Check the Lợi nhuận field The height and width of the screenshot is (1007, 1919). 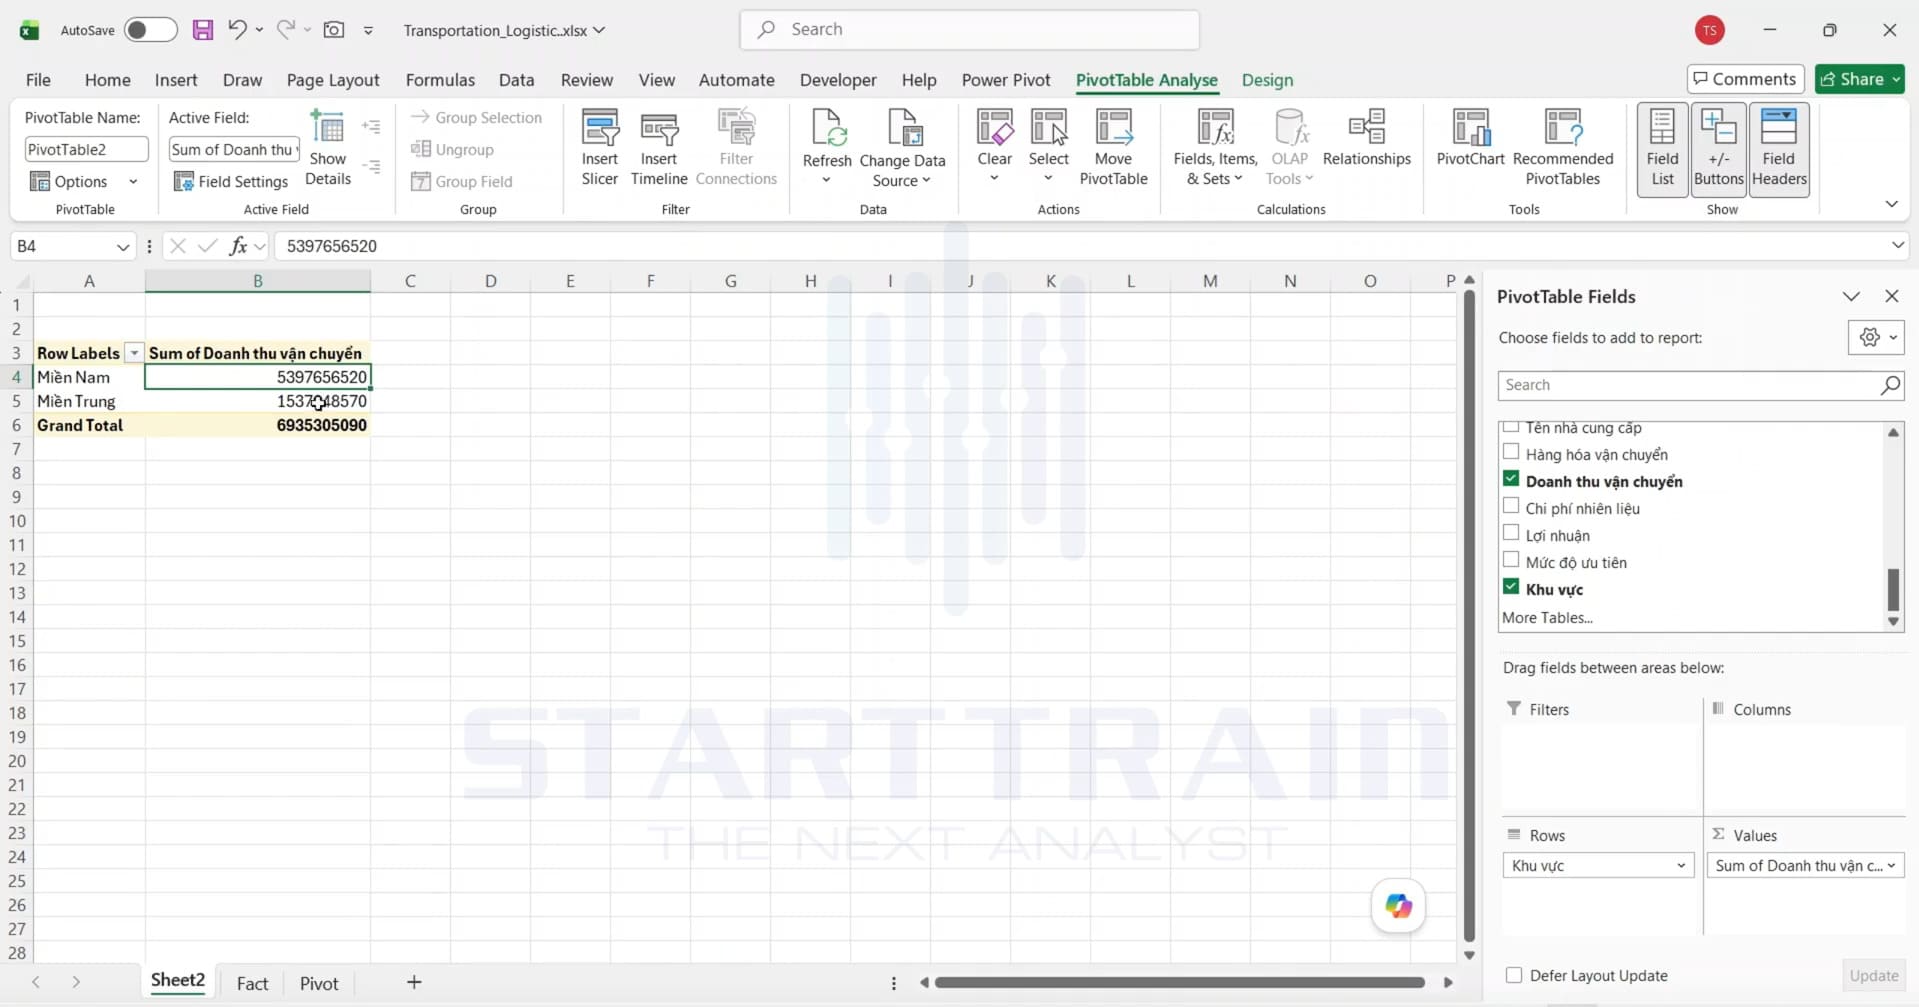click(1511, 534)
